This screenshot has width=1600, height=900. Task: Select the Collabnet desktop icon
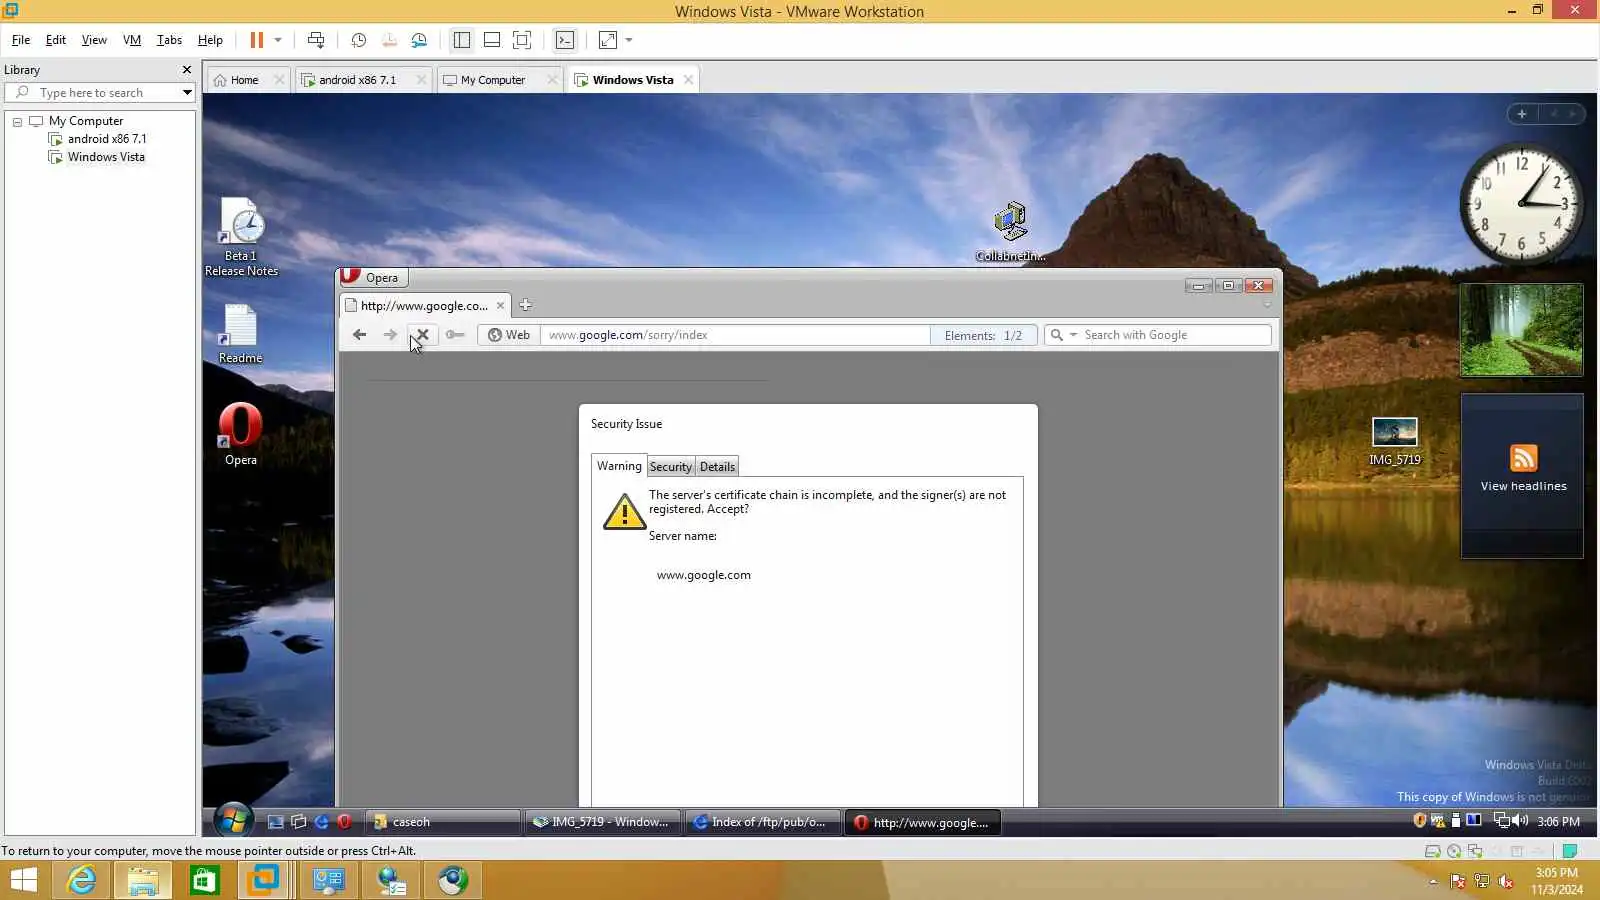point(1010,233)
